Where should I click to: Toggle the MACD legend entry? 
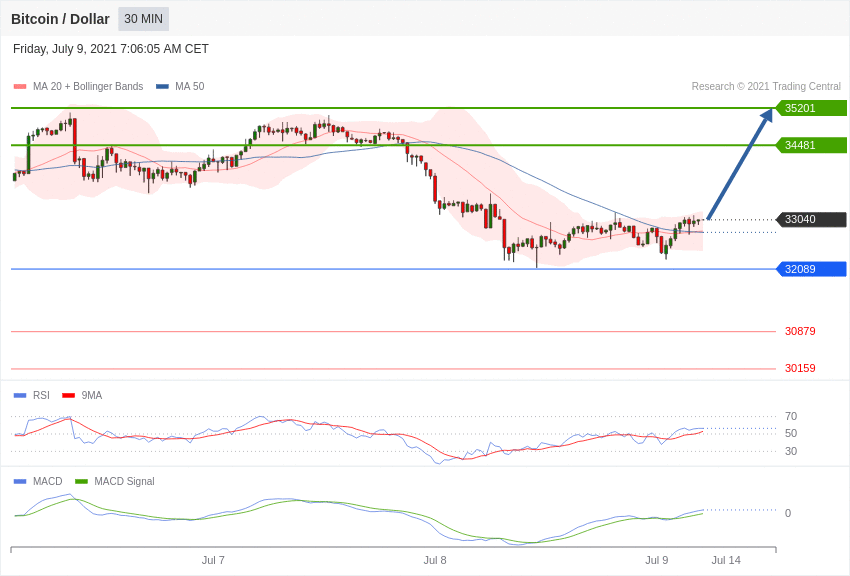38,482
